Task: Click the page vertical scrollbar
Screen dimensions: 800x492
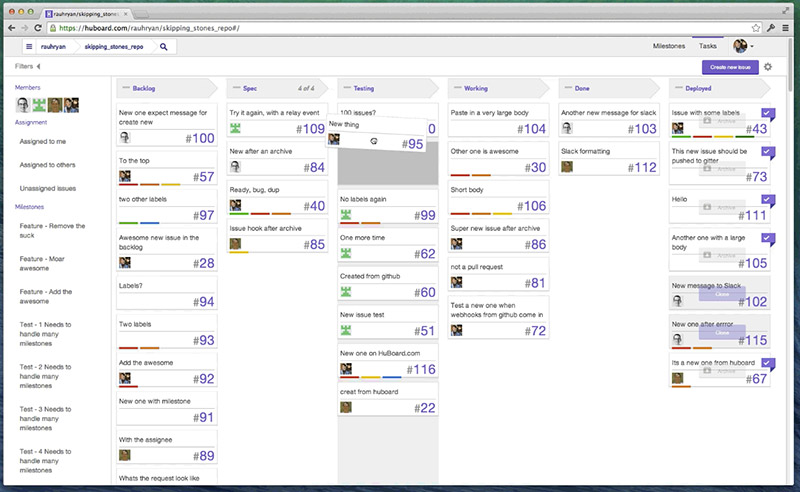Action: (x=790, y=64)
